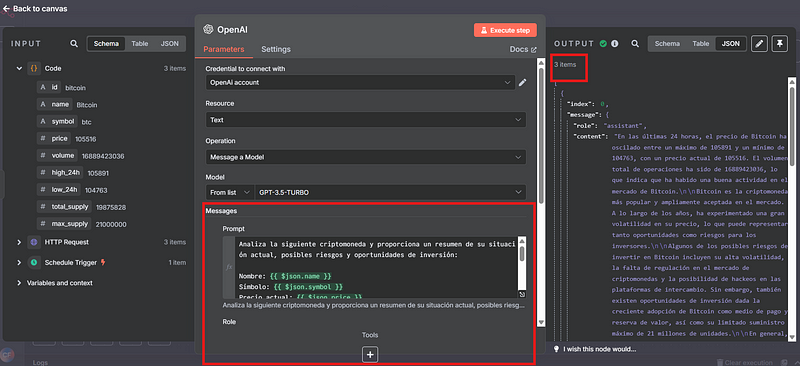Click the lightbulb feedback icon

pos(556,349)
